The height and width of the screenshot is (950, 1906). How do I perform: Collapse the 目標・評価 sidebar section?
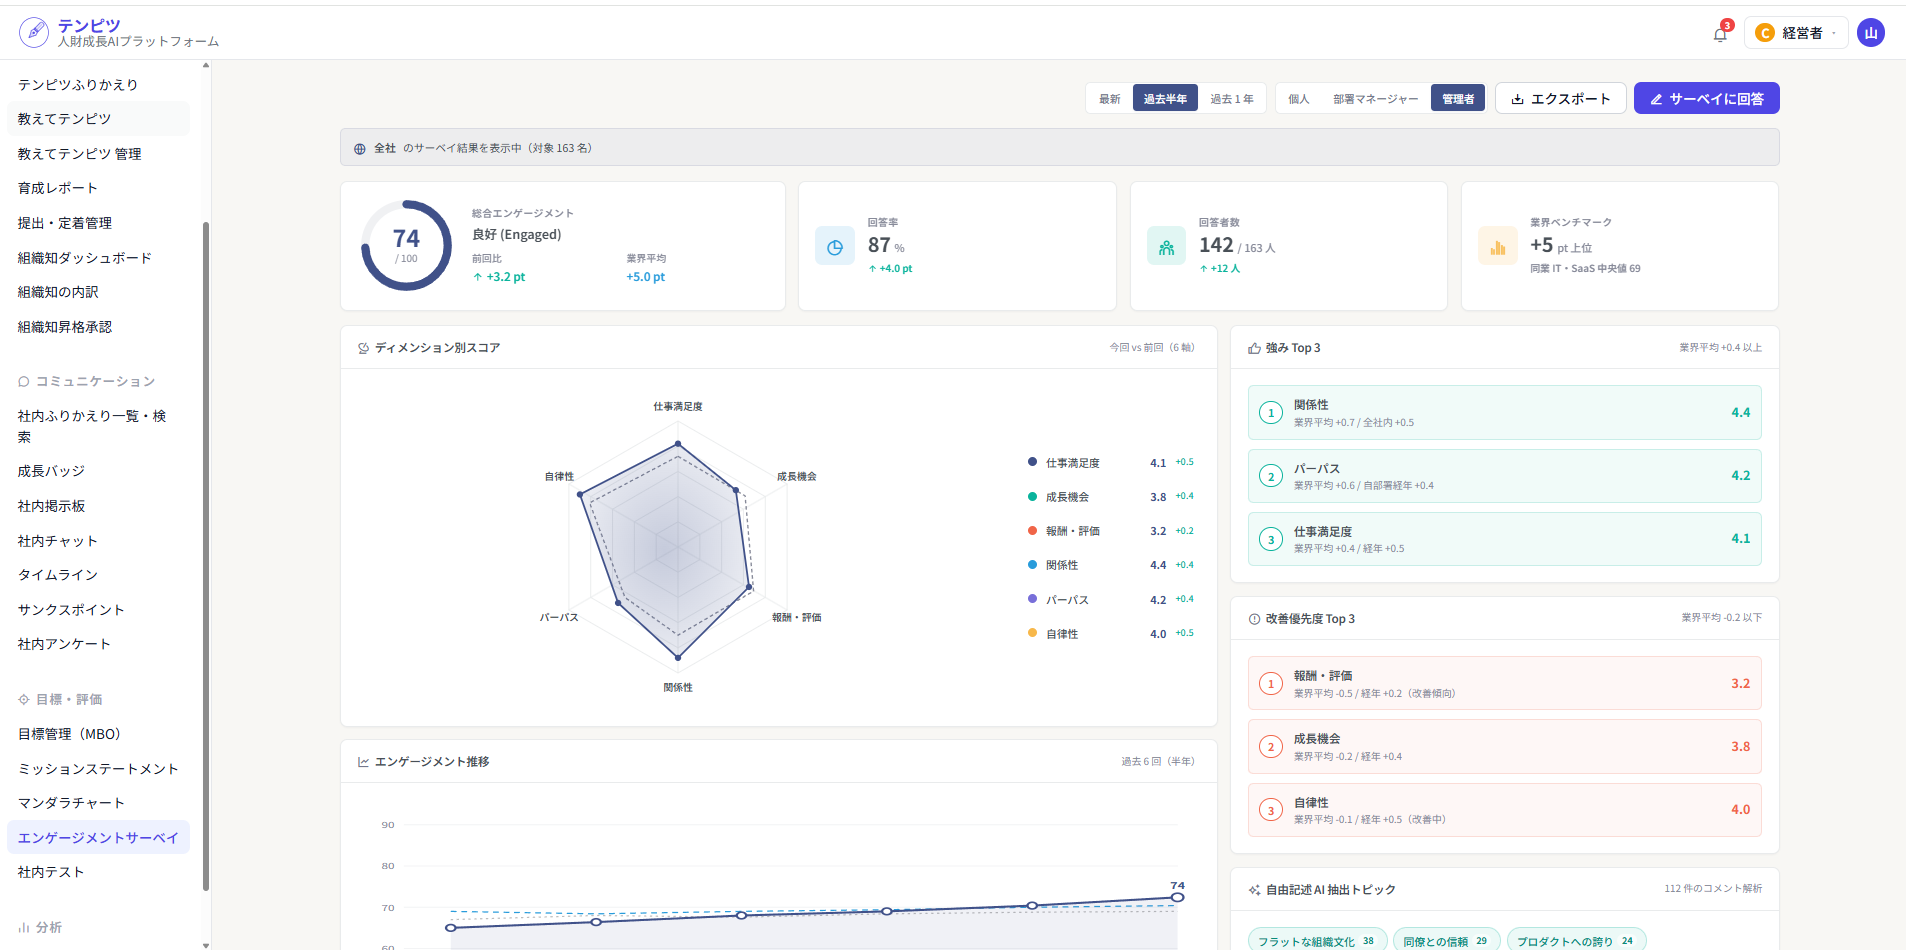click(x=60, y=700)
